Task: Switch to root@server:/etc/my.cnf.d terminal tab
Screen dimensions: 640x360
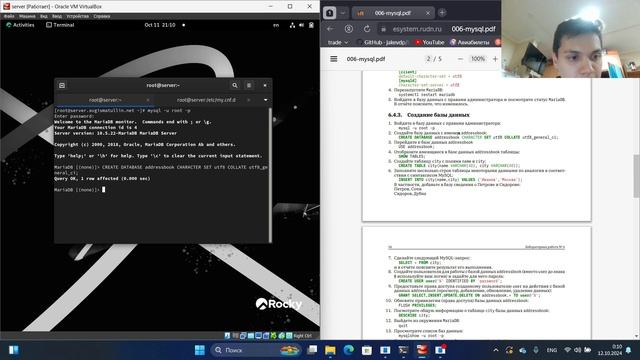Action: tap(206, 100)
